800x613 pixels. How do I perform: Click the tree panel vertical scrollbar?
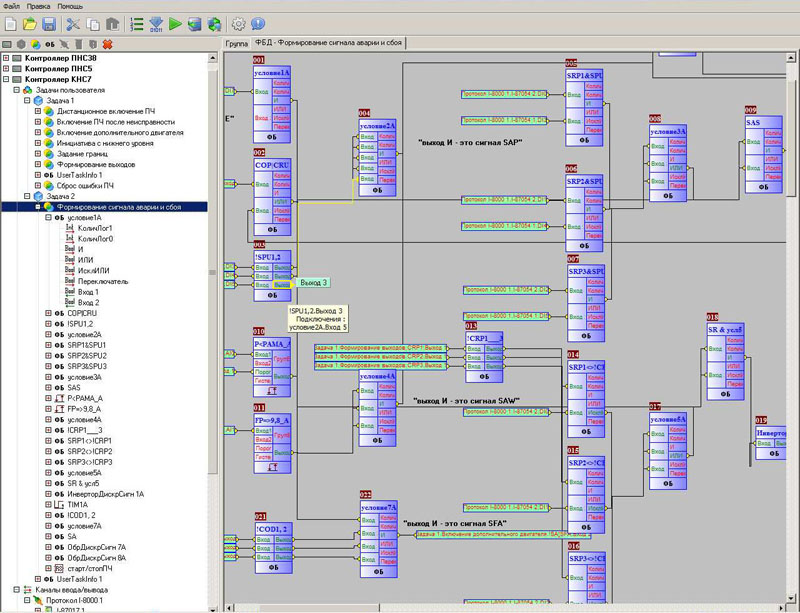tap(212, 272)
